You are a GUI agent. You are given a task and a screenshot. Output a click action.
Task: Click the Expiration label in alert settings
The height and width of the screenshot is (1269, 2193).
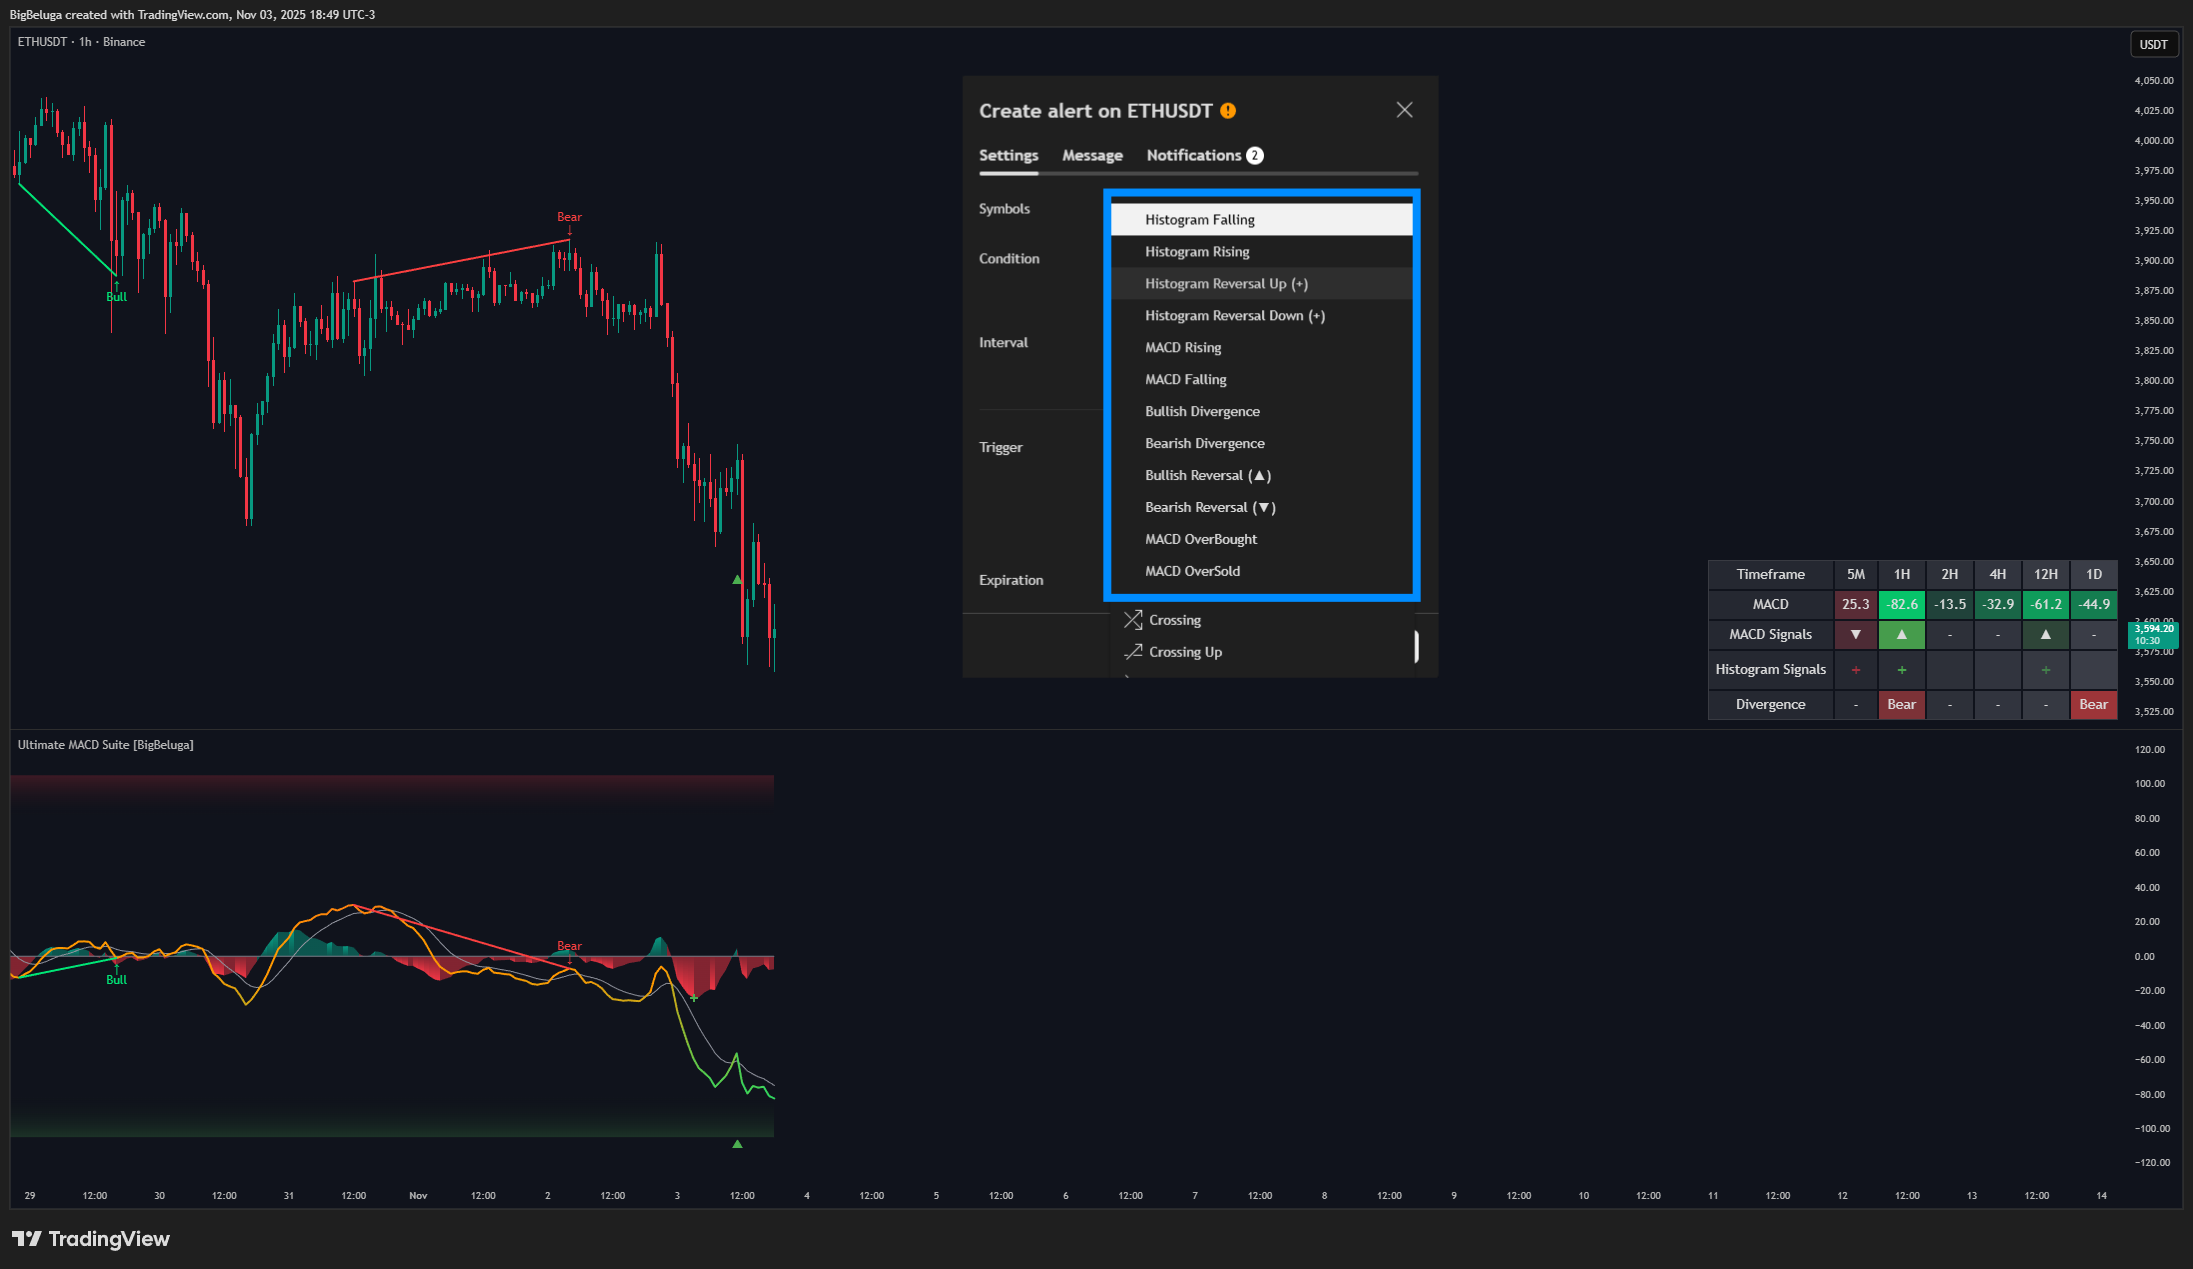click(1011, 581)
